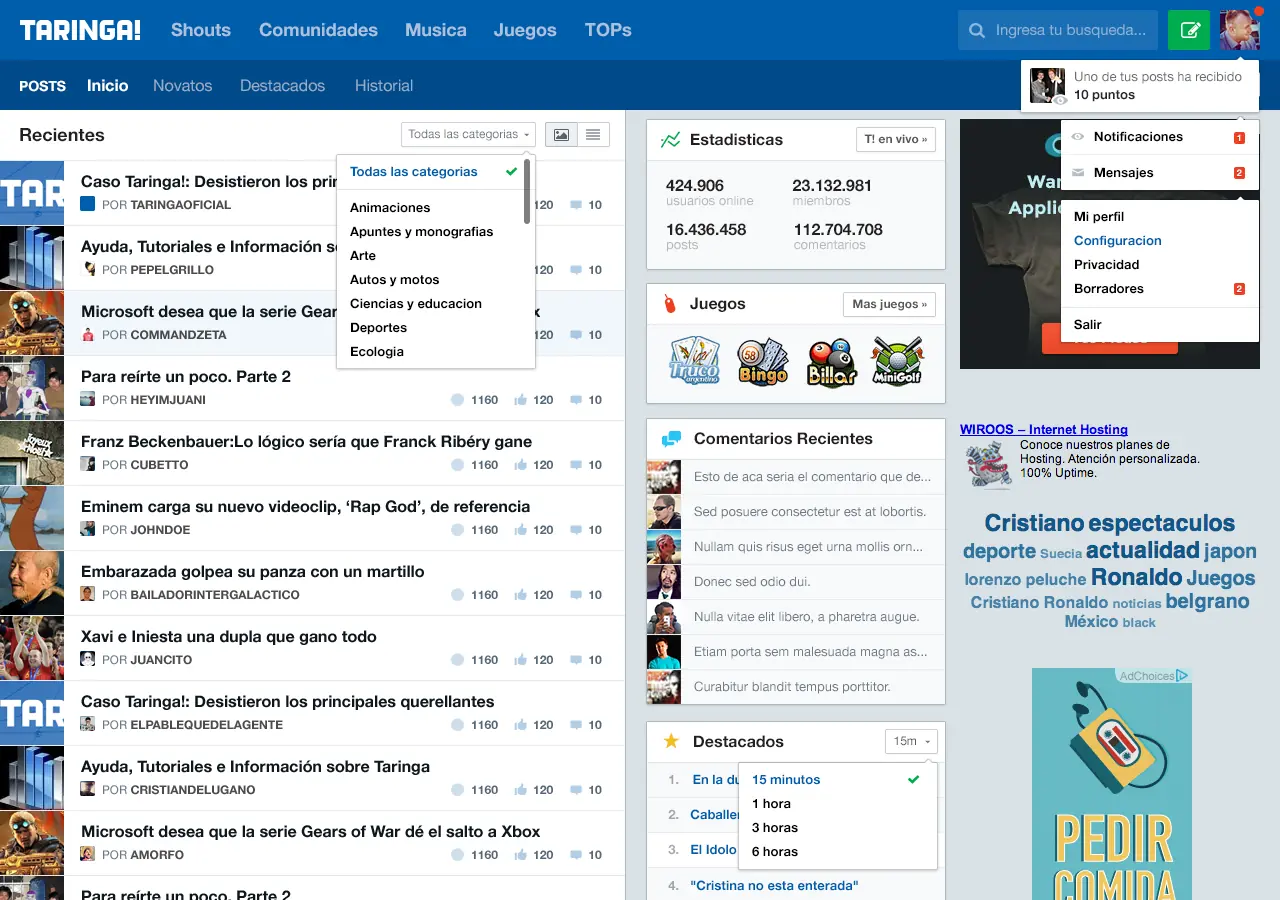Click the T! en vivo button

(x=896, y=140)
